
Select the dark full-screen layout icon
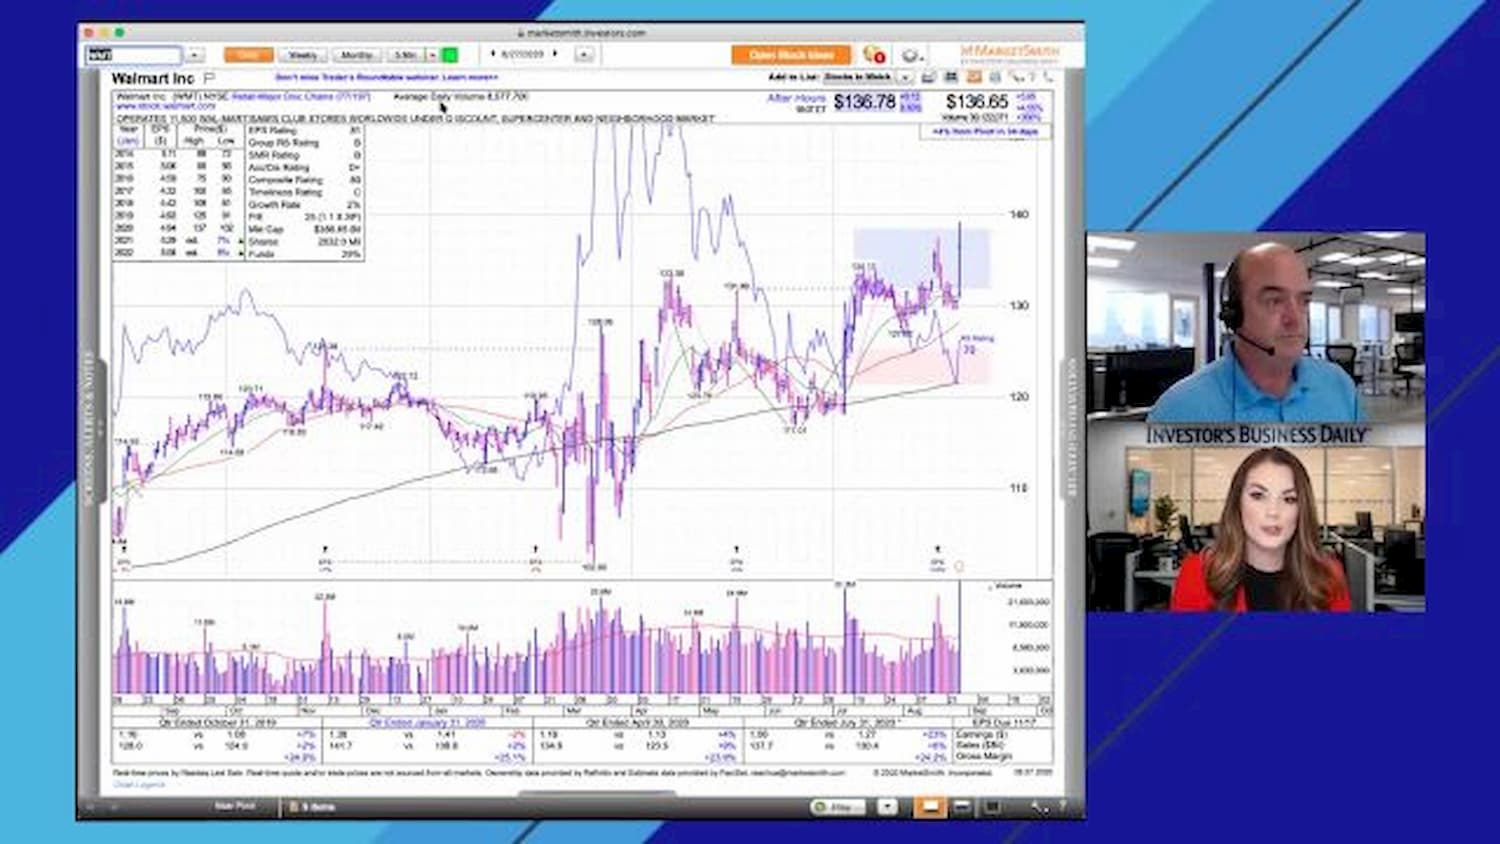pos(991,807)
